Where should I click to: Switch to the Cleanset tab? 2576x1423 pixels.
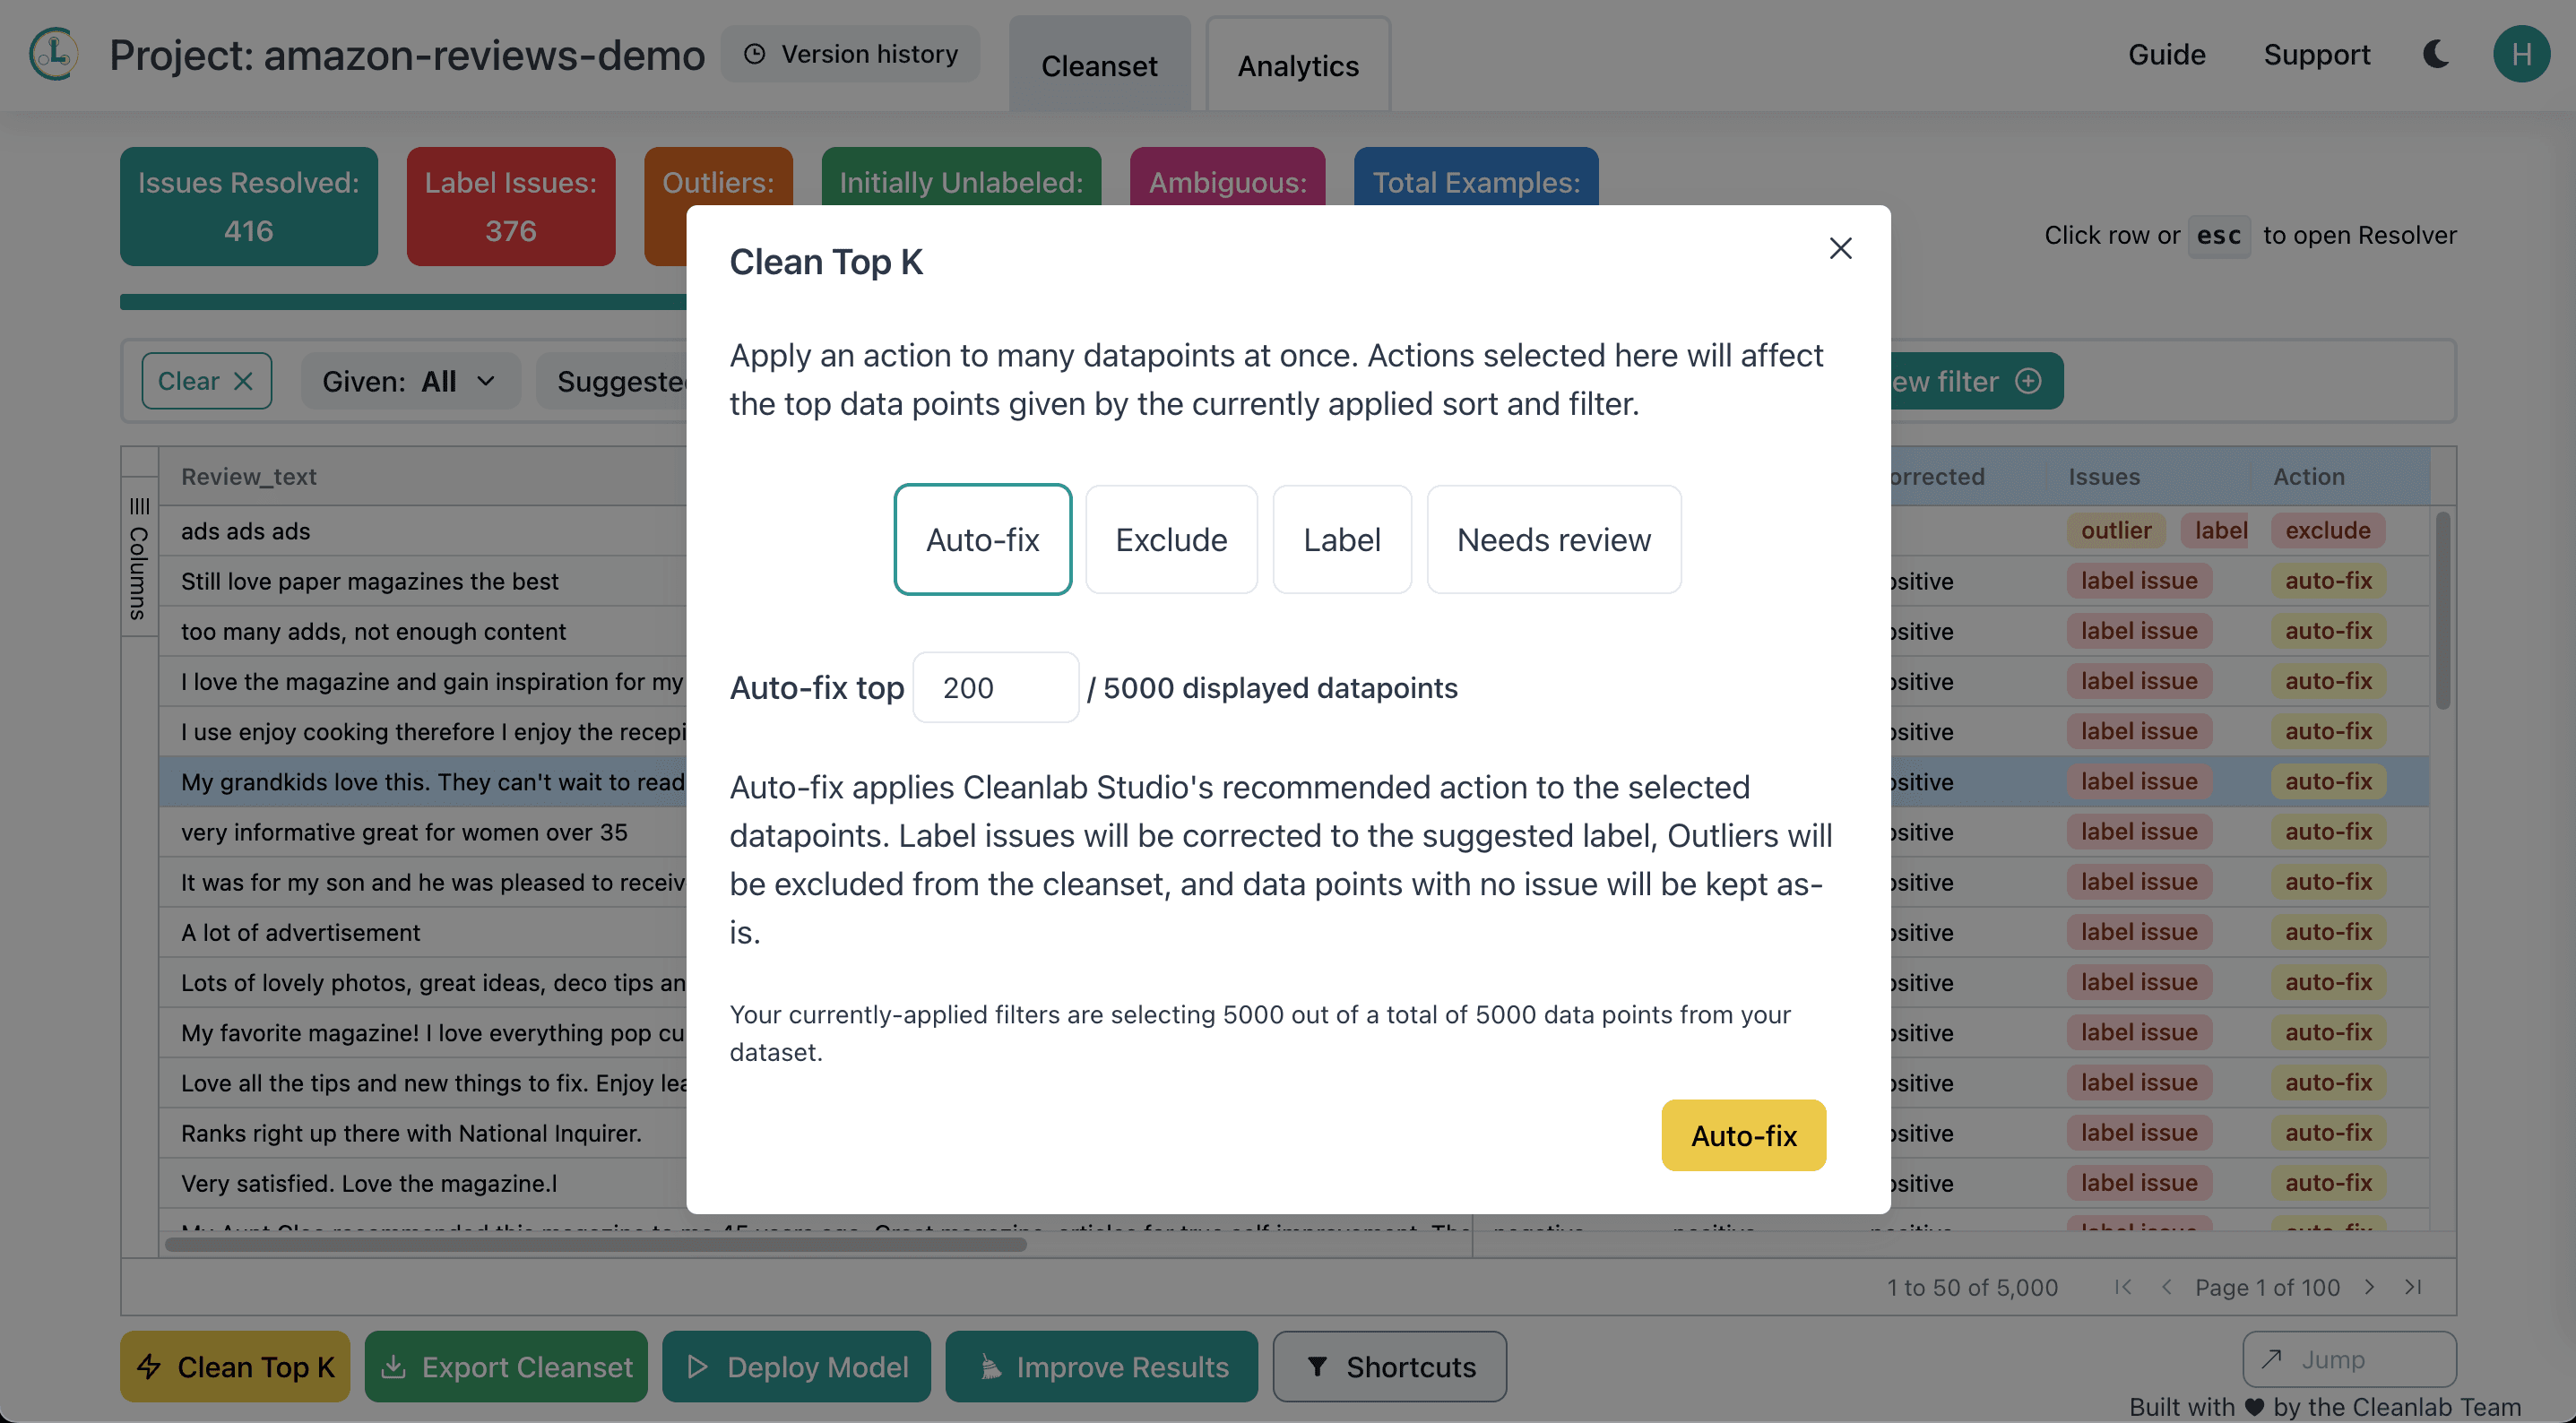pyautogui.click(x=1099, y=66)
